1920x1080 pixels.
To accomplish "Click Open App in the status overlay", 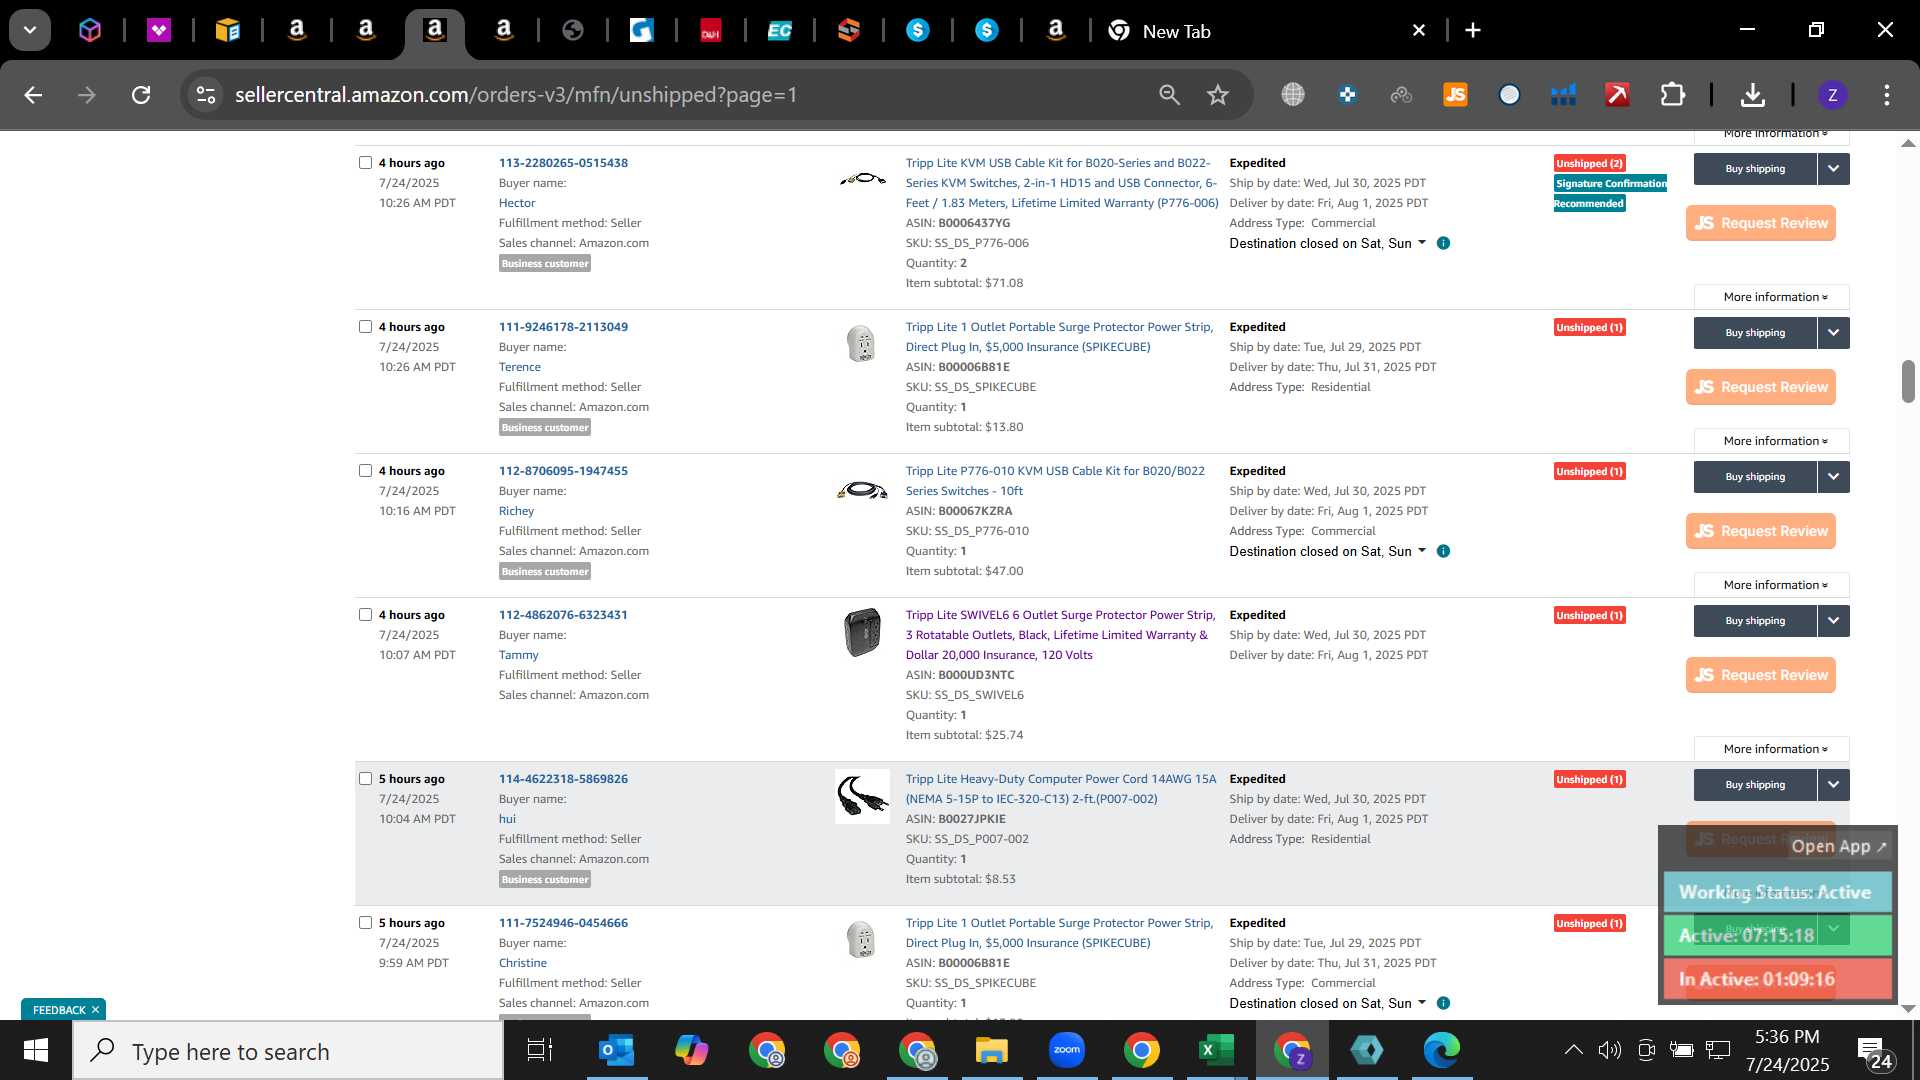I will (1839, 846).
